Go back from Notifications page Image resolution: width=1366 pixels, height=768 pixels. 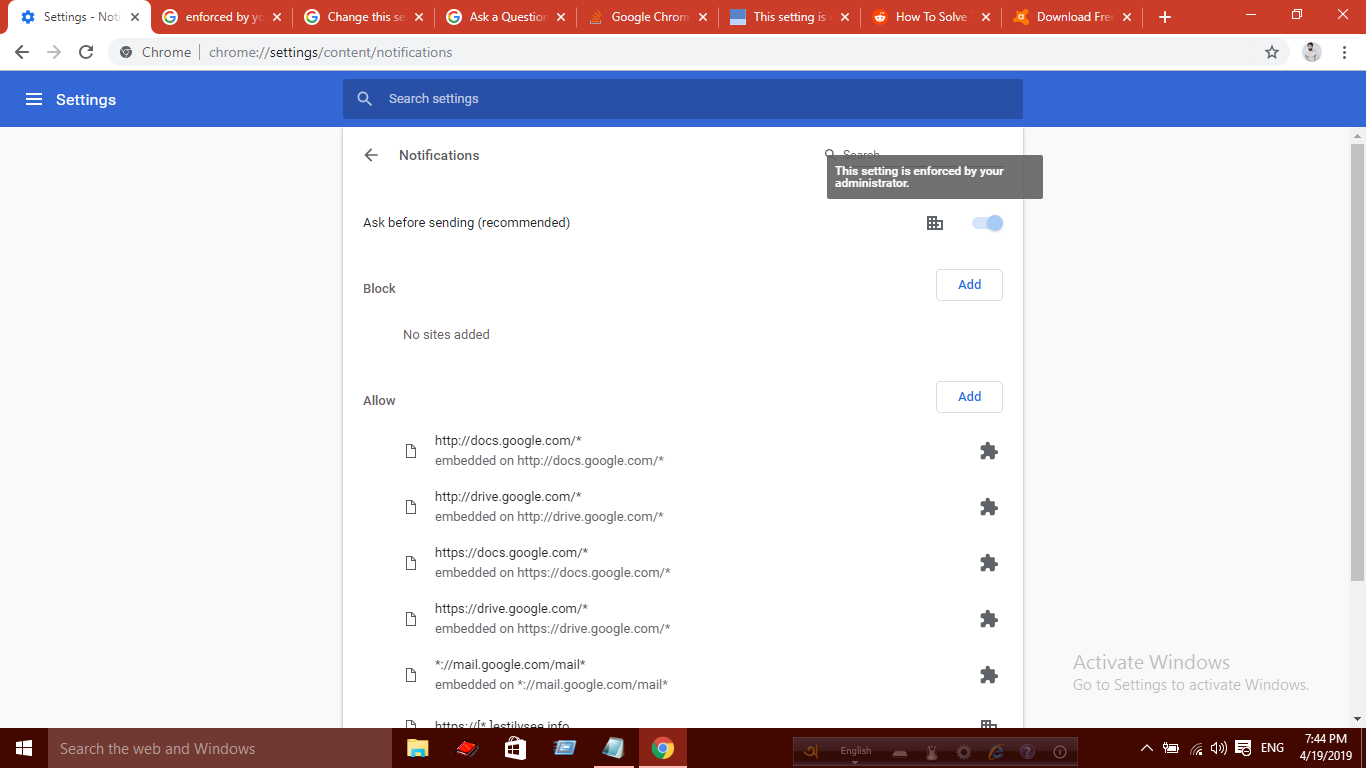pos(371,155)
